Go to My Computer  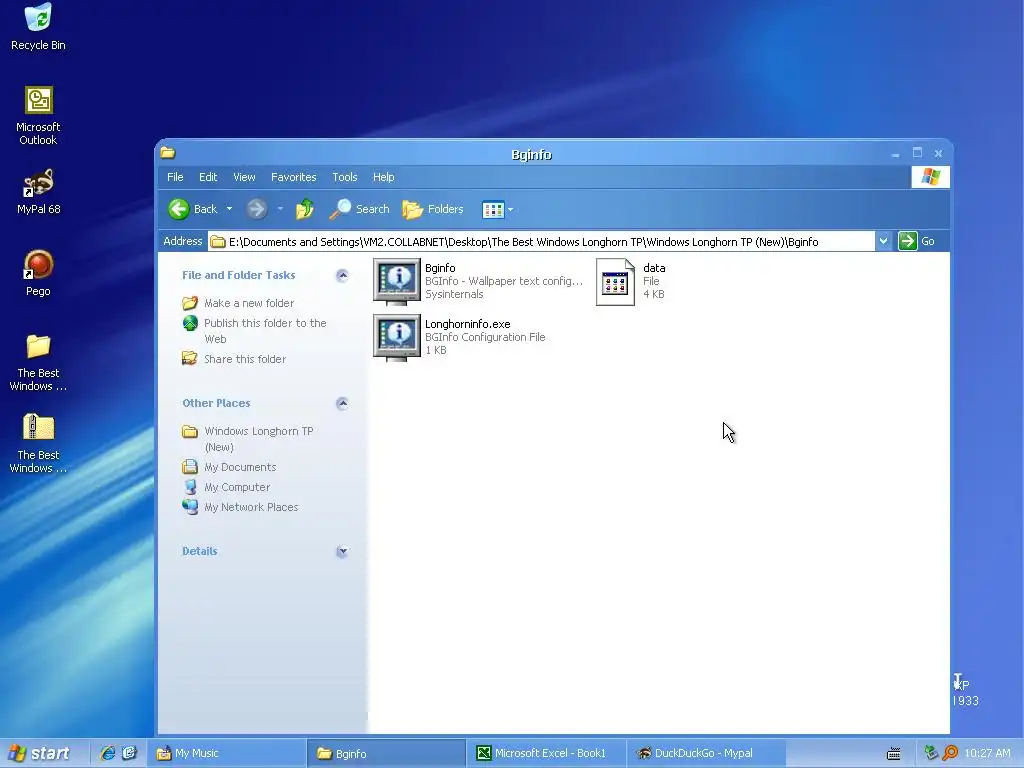tap(237, 487)
